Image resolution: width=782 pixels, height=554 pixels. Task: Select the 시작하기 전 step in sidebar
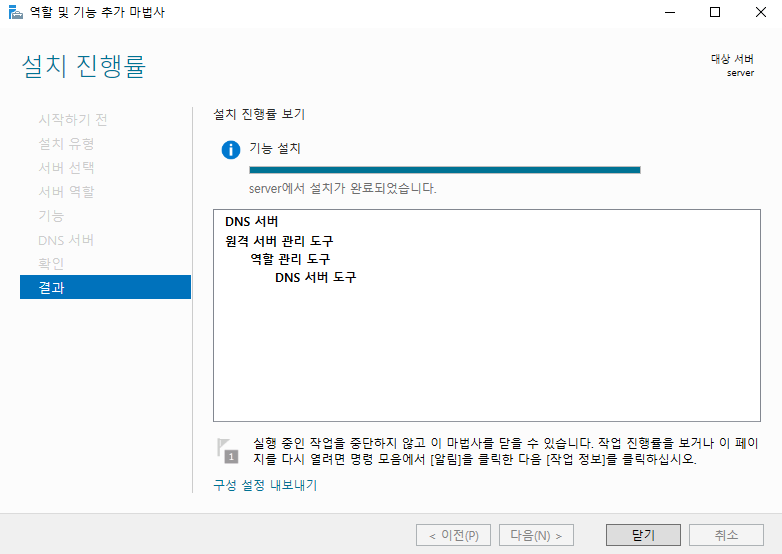click(73, 120)
